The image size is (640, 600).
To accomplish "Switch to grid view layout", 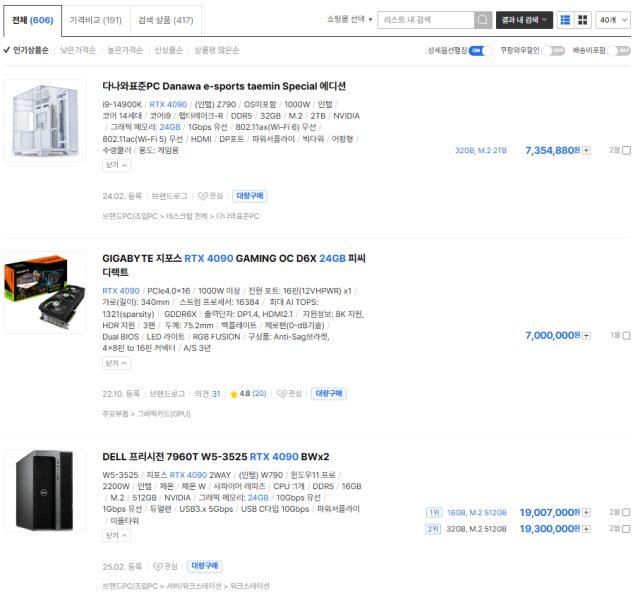I will (582, 20).
